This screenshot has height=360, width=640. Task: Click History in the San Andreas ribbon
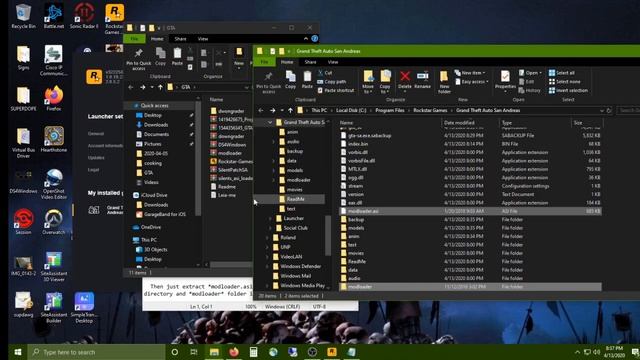(529, 90)
